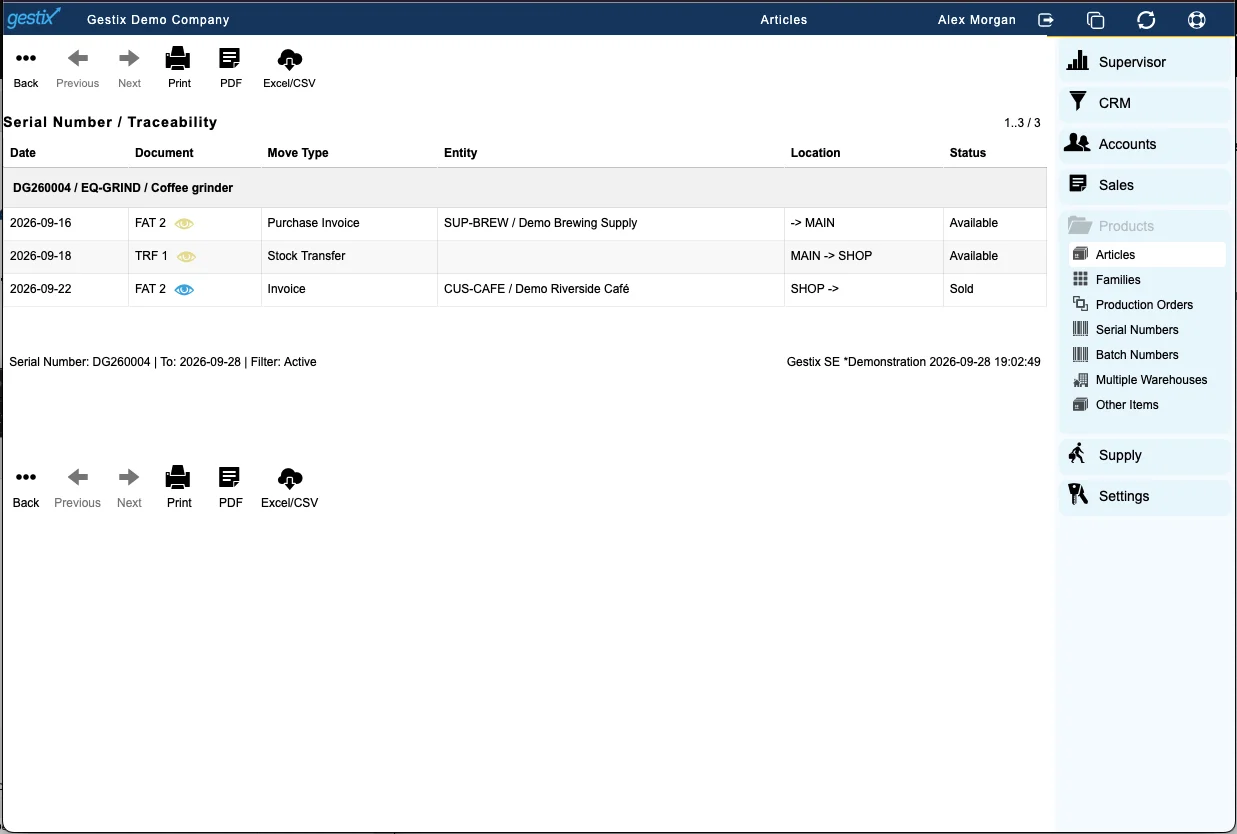Image resolution: width=1237 pixels, height=834 pixels.
Task: Open the Settings menu
Action: click(x=1144, y=496)
